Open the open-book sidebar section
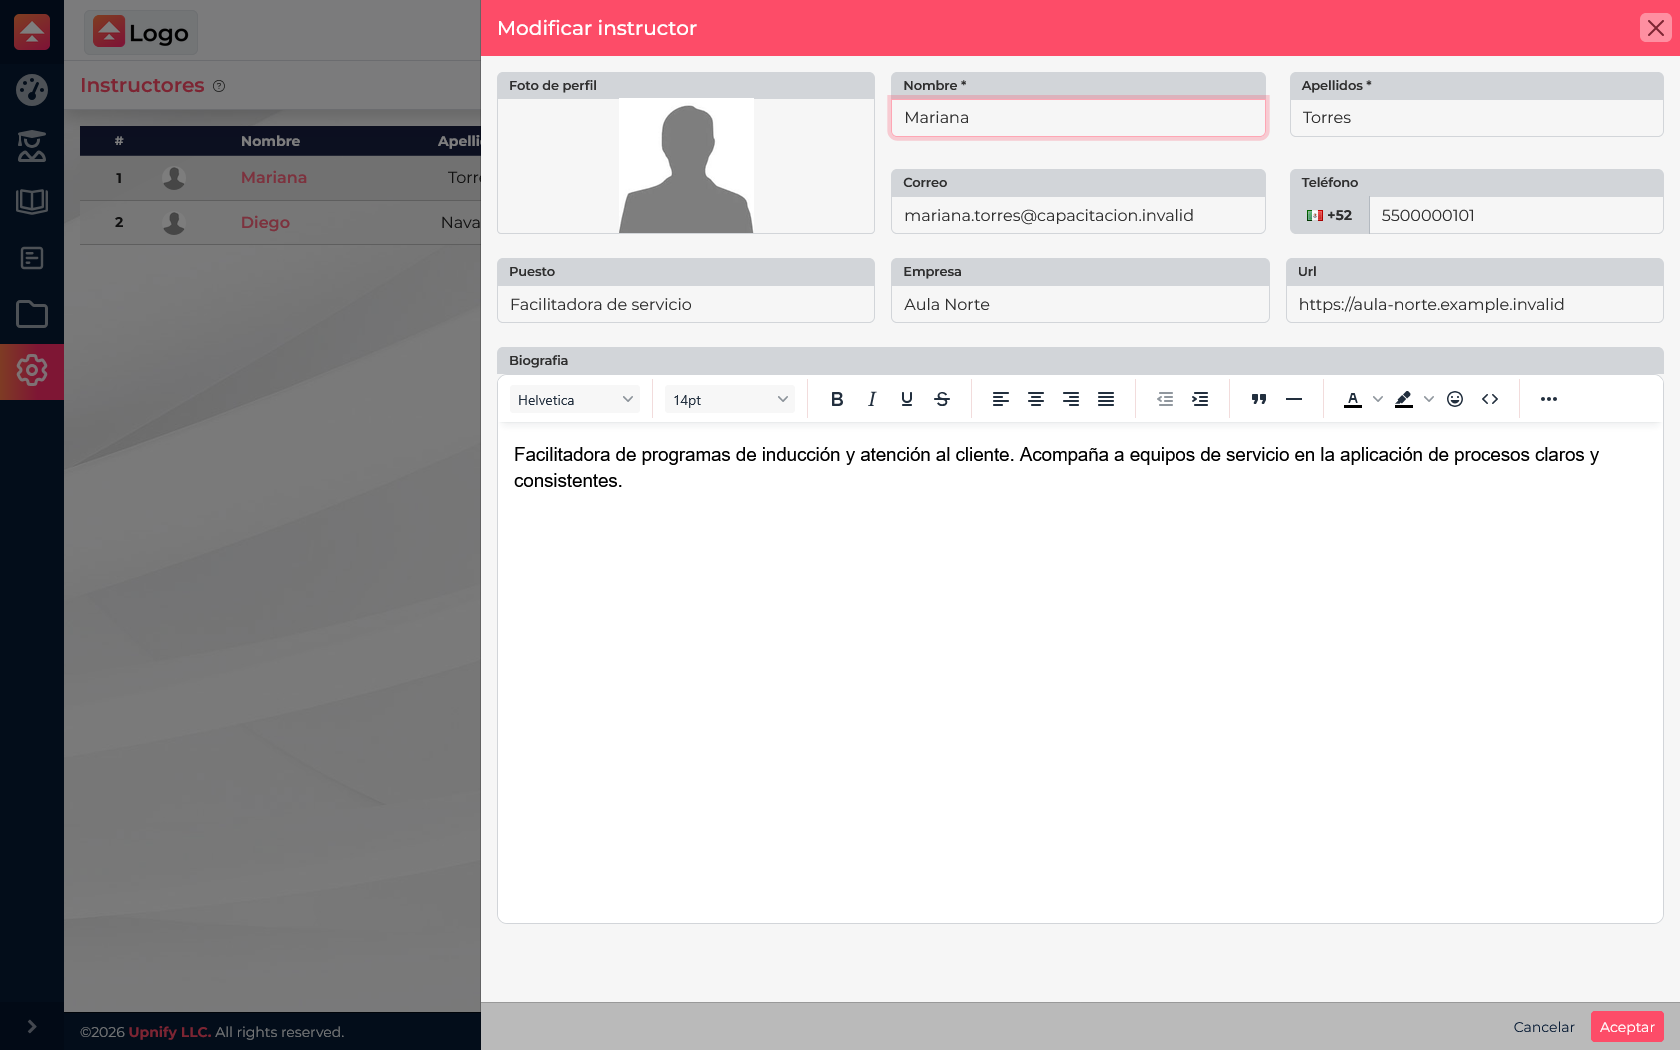The image size is (1680, 1050). (x=32, y=202)
